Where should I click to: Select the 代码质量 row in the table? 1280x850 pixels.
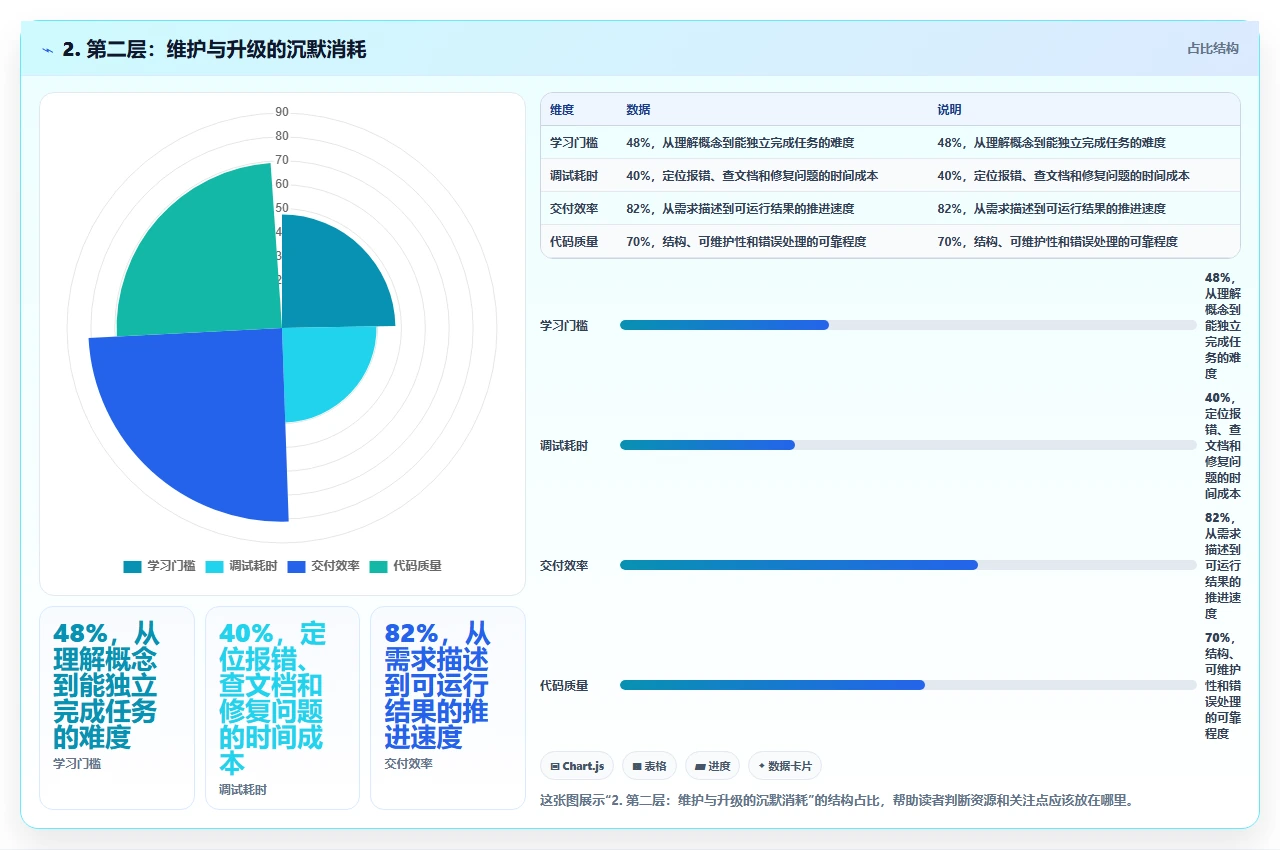890,242
